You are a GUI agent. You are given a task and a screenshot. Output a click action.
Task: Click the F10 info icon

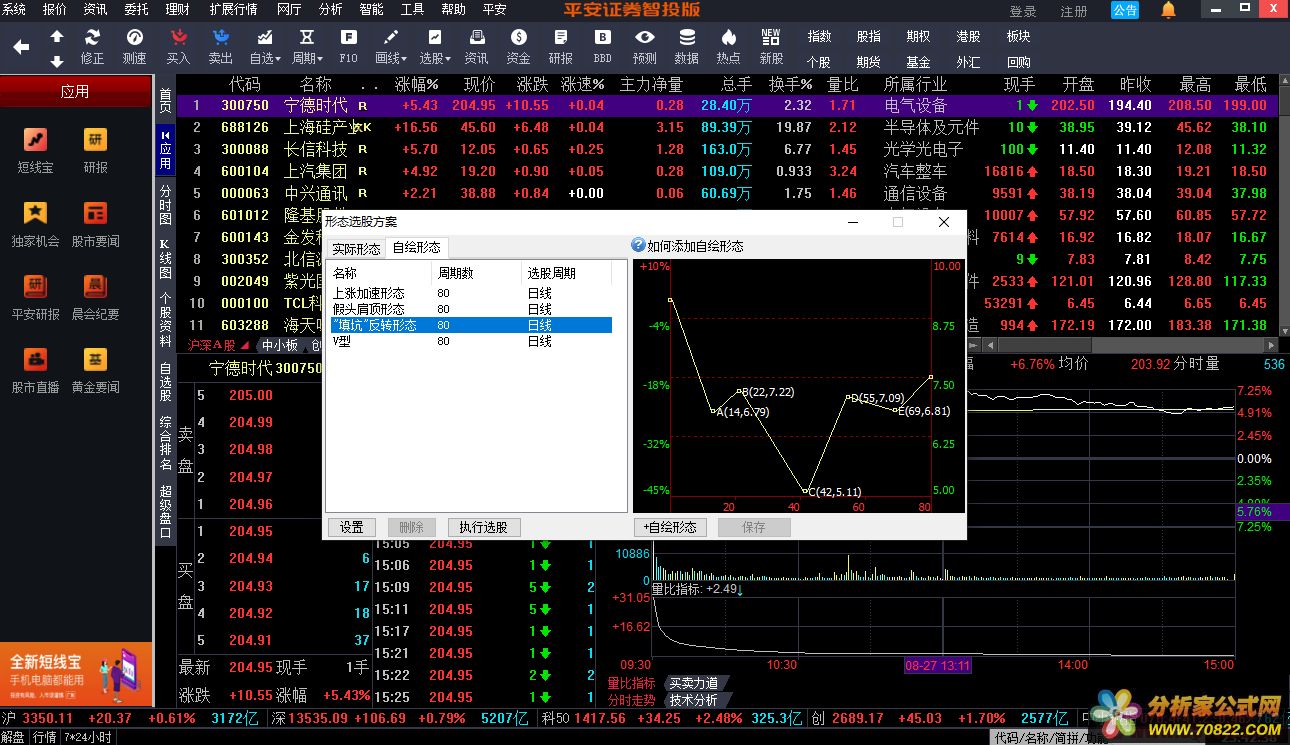point(349,46)
